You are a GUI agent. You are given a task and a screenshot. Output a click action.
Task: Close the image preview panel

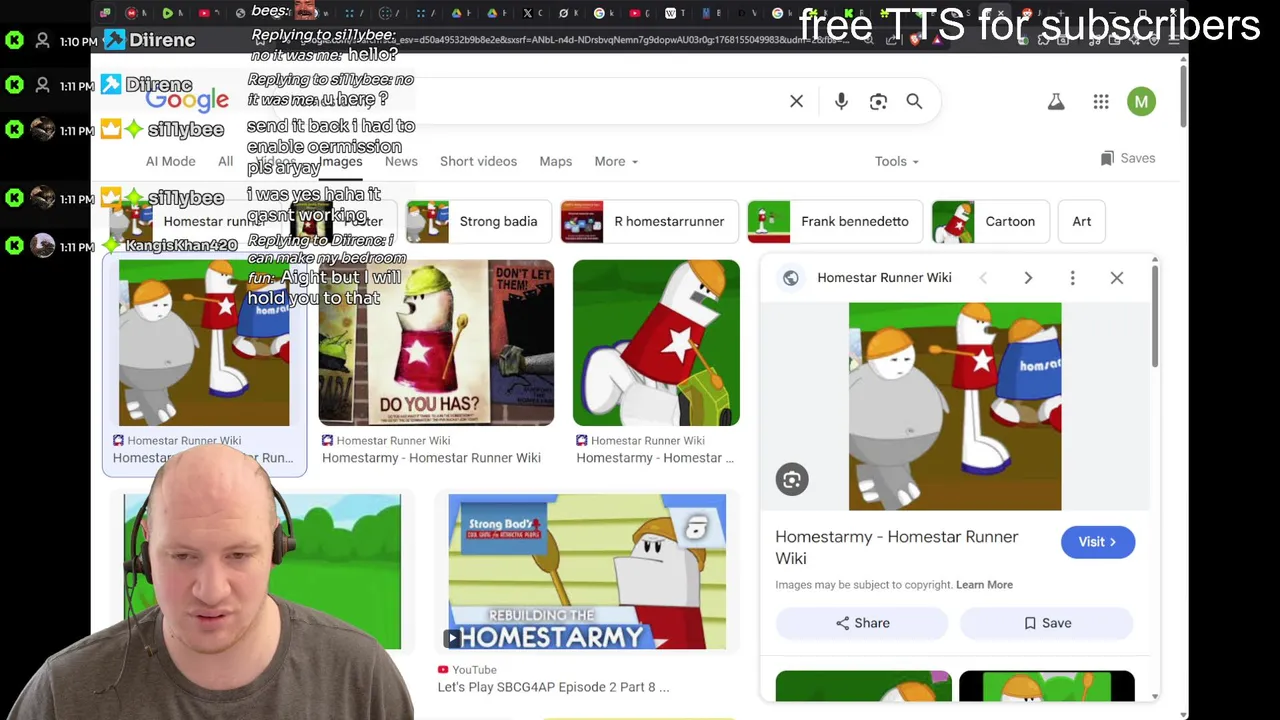click(1117, 278)
